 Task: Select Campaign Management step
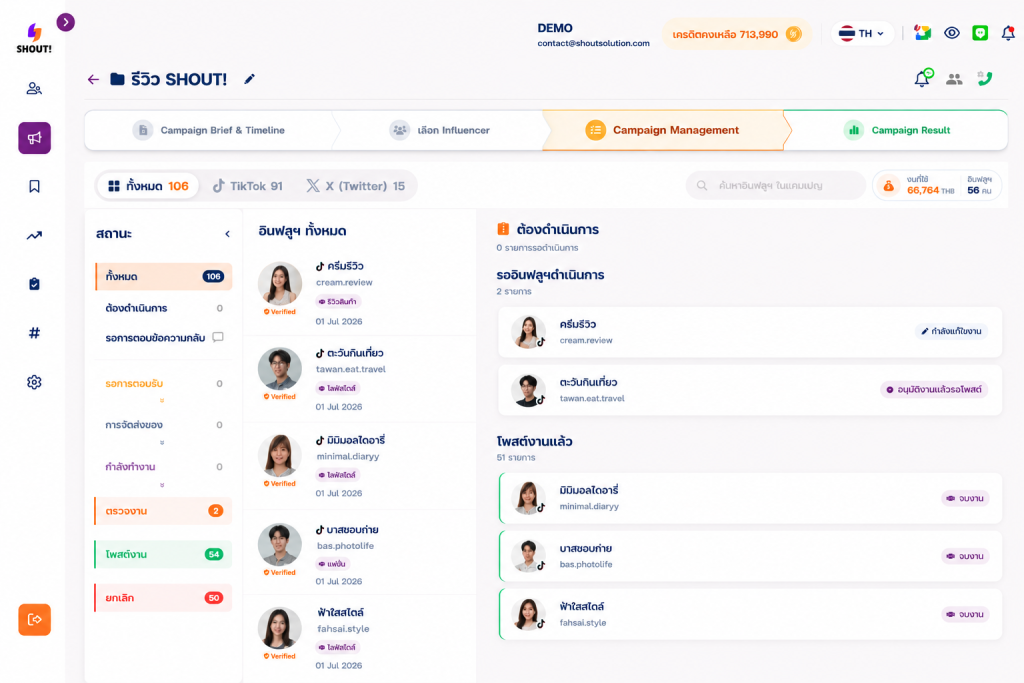point(662,130)
